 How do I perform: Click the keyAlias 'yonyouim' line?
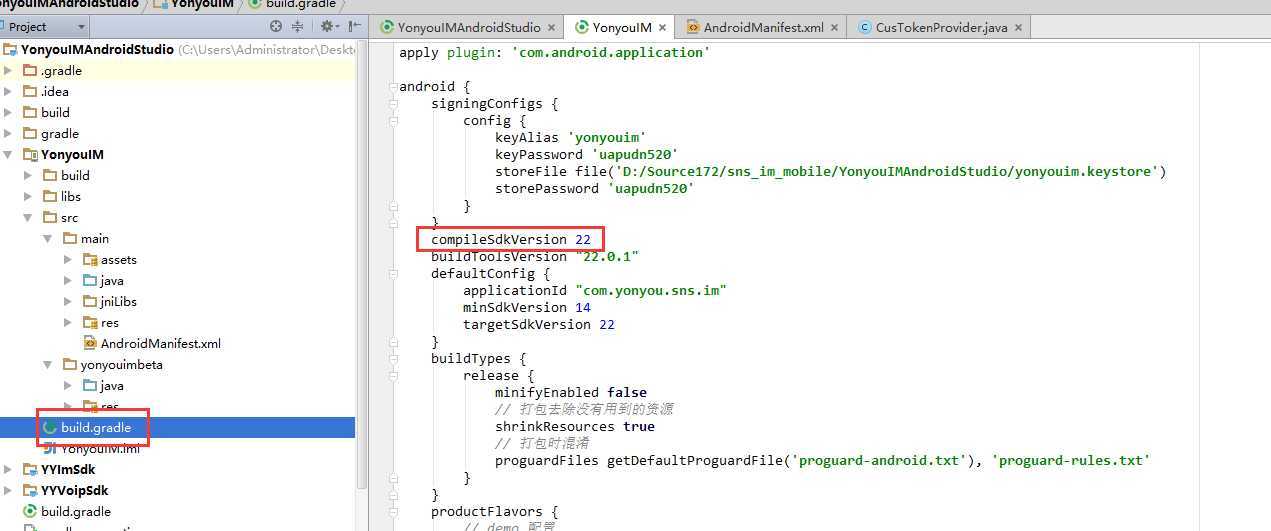571,138
